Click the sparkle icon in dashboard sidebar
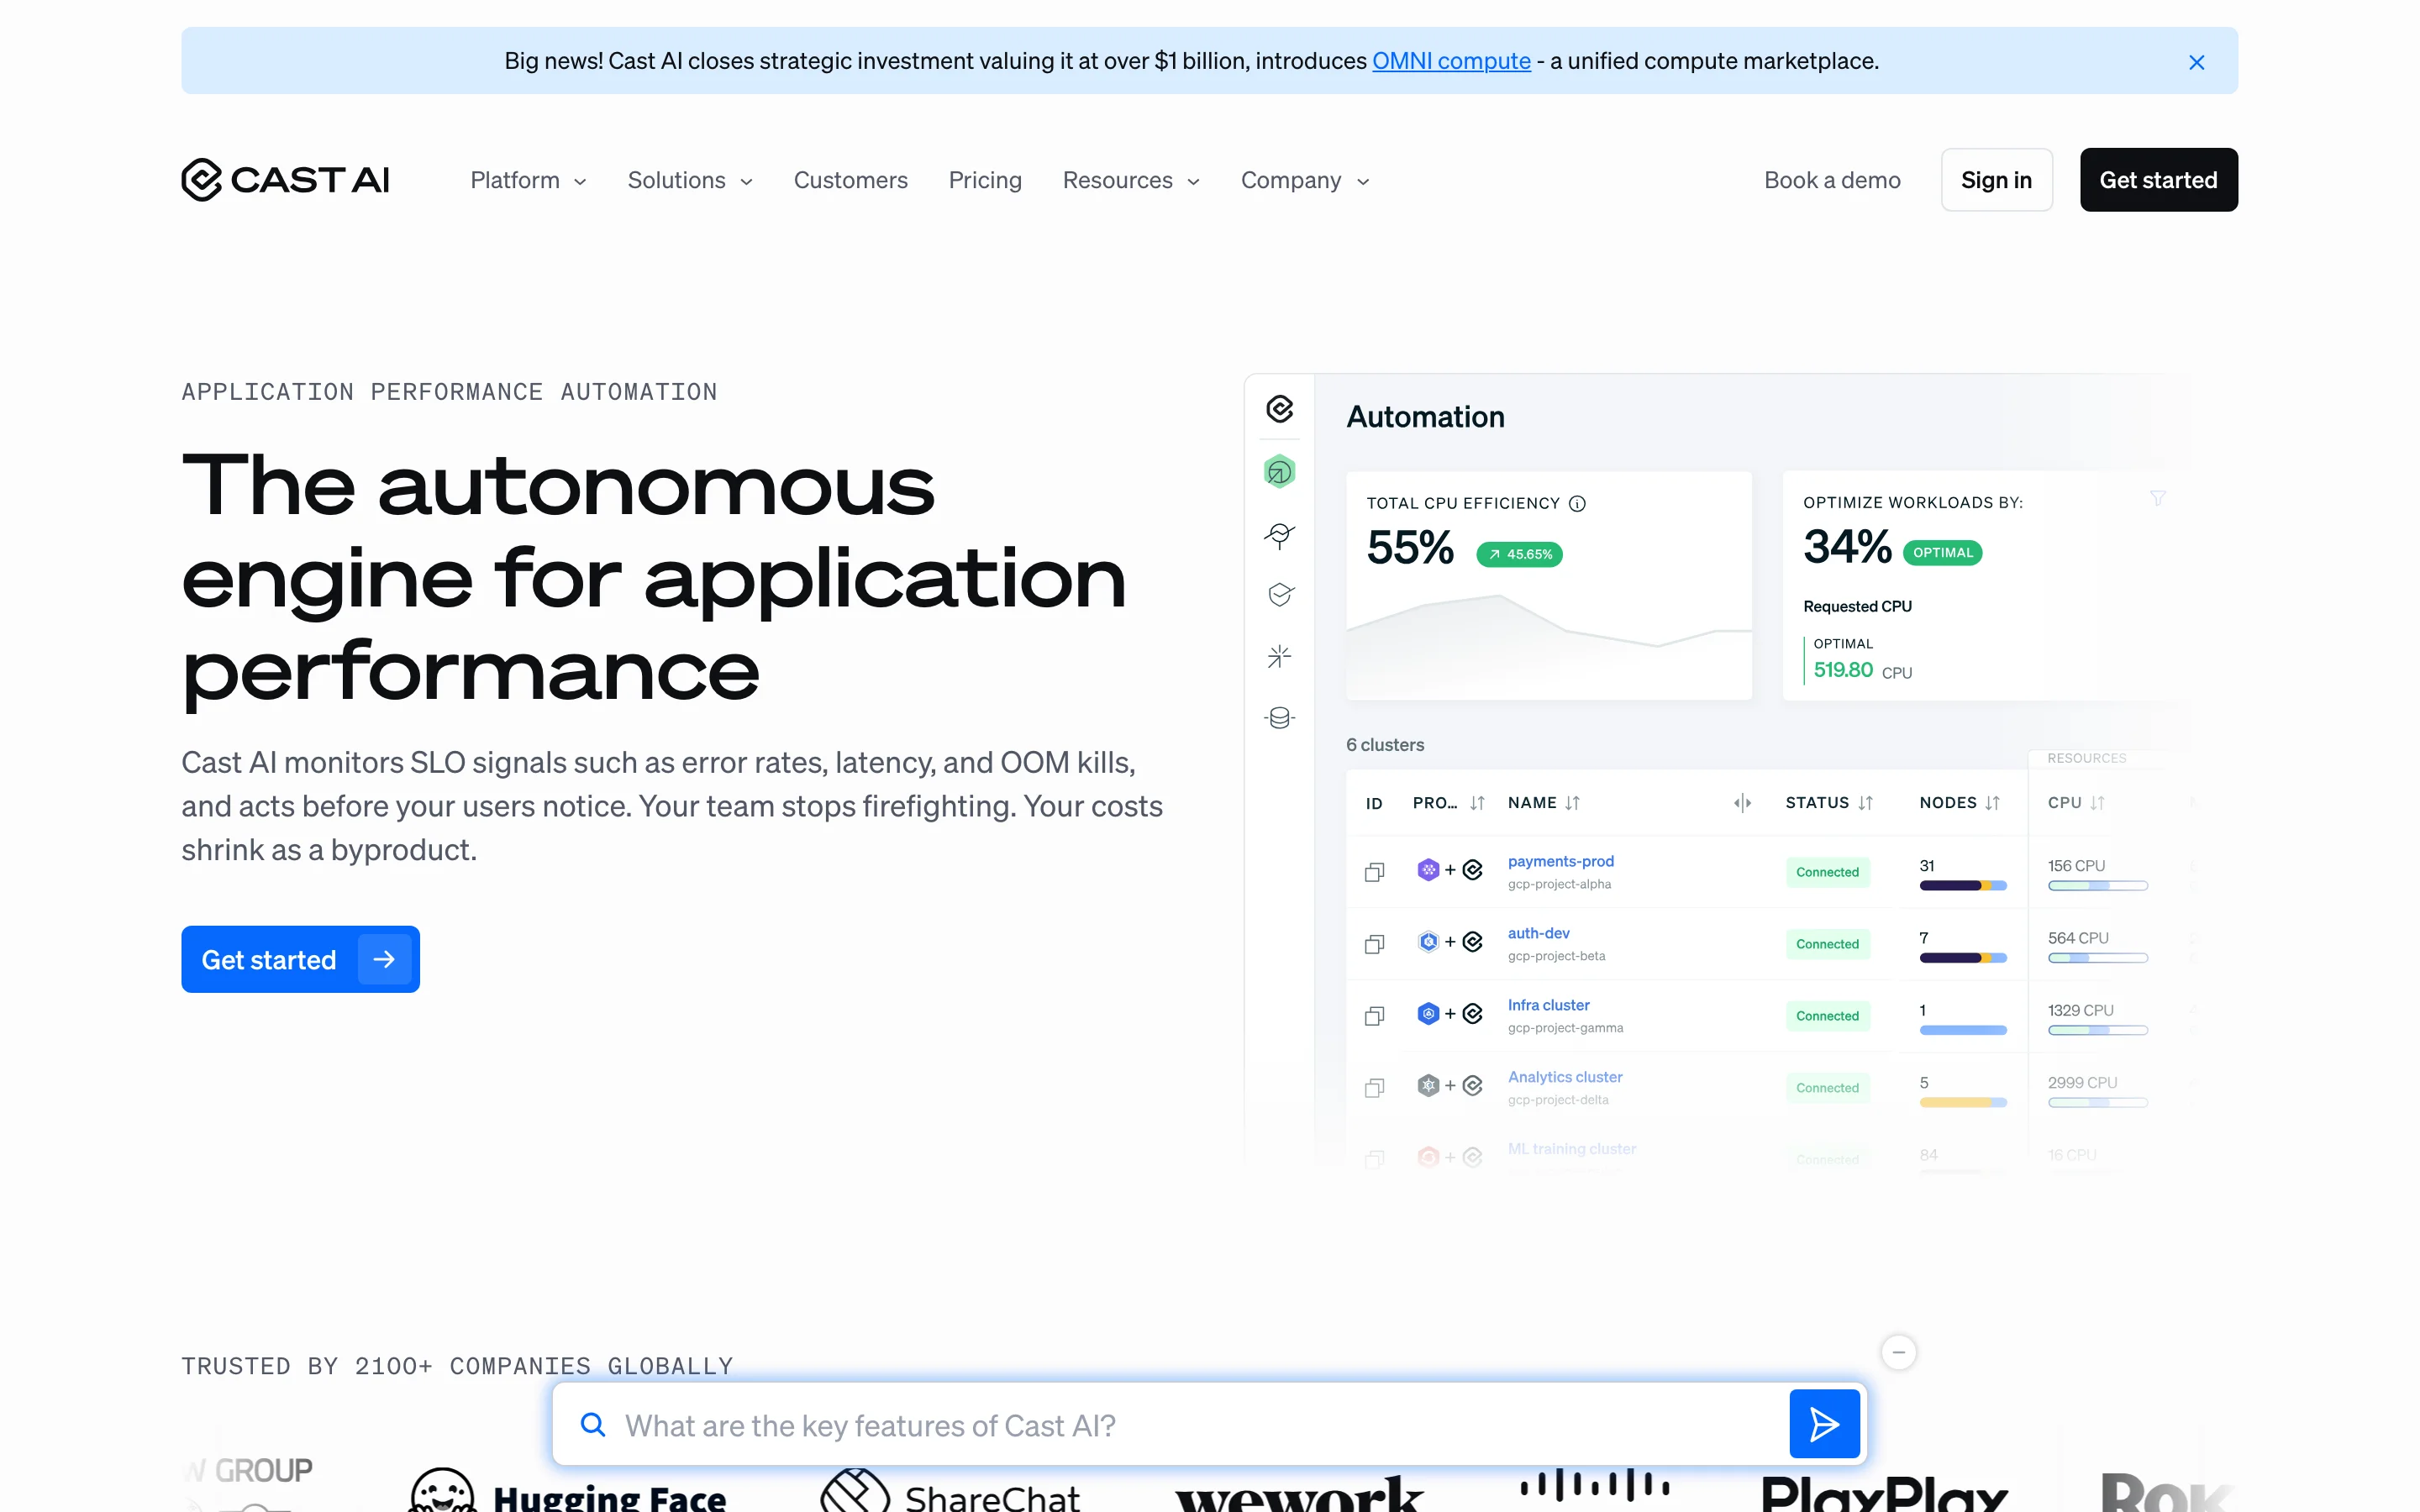This screenshot has height=1512, width=2420. click(x=1279, y=657)
